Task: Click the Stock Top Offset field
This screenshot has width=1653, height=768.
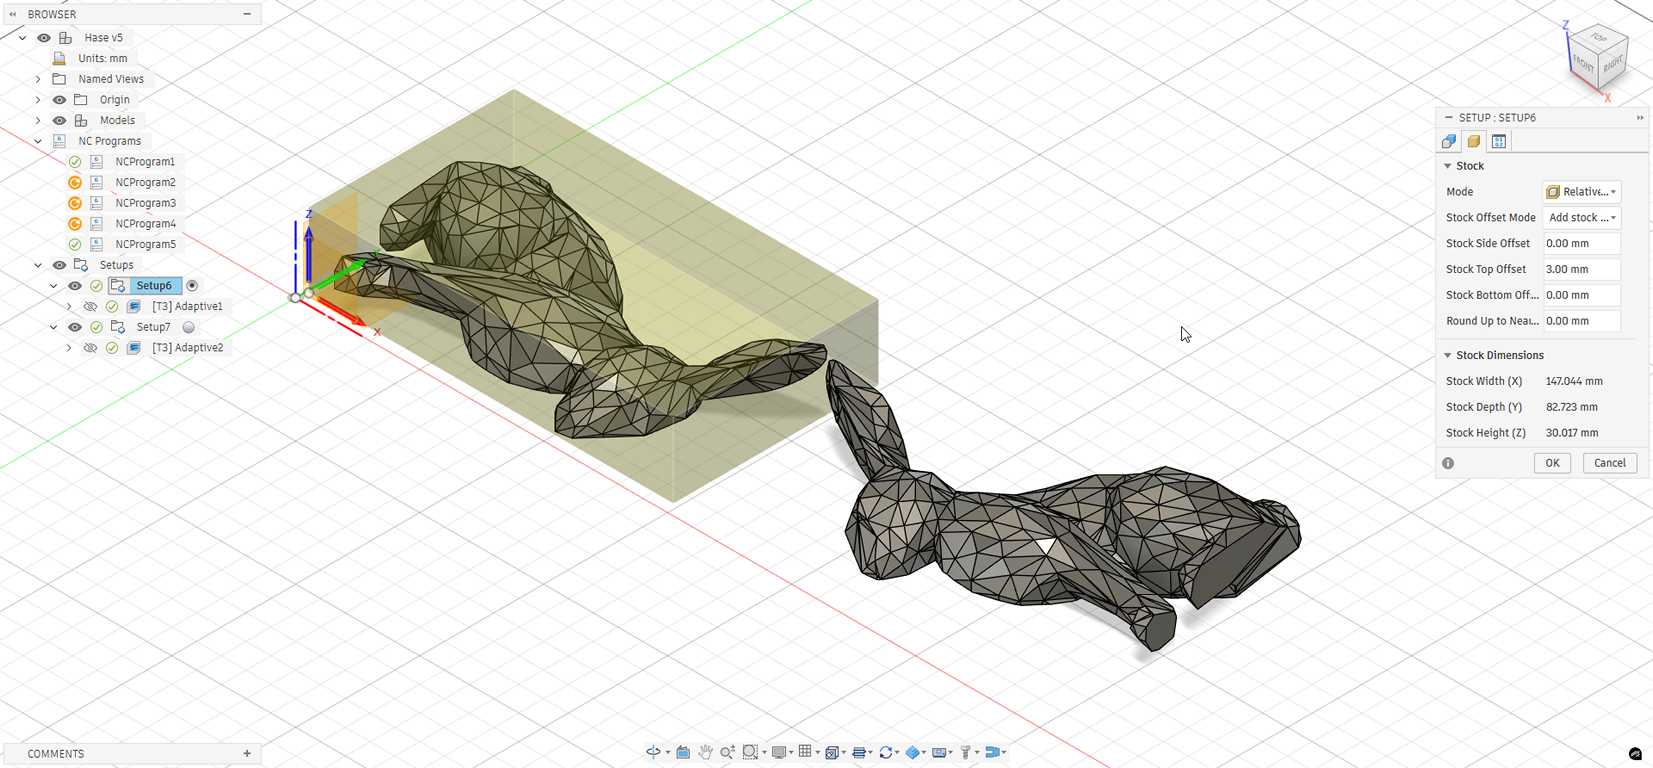Action: (x=1582, y=270)
